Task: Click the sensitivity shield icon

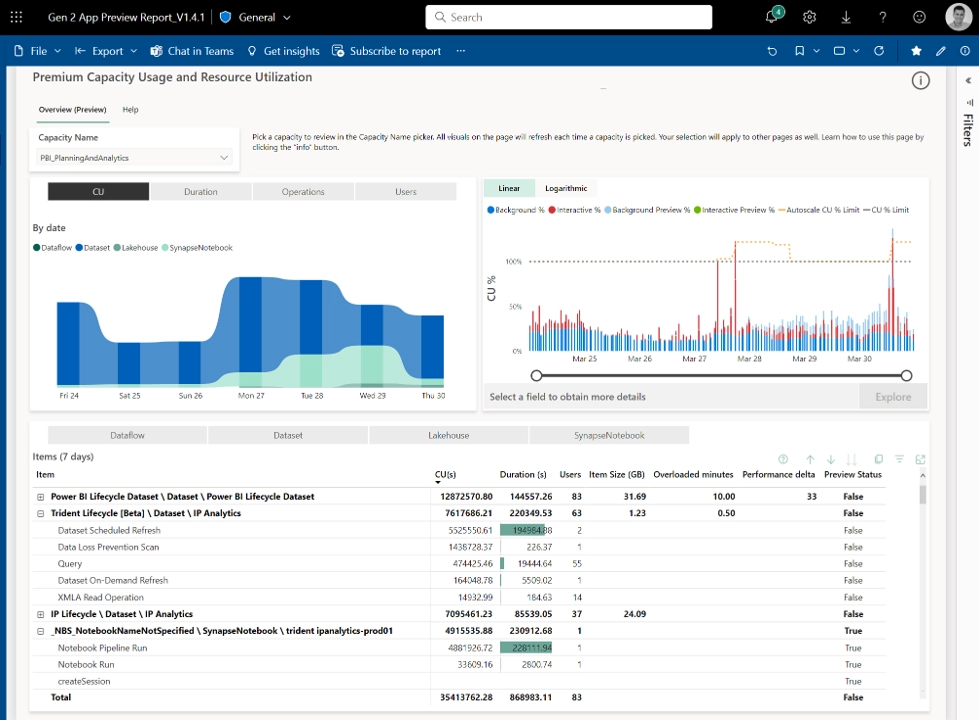Action: point(225,17)
